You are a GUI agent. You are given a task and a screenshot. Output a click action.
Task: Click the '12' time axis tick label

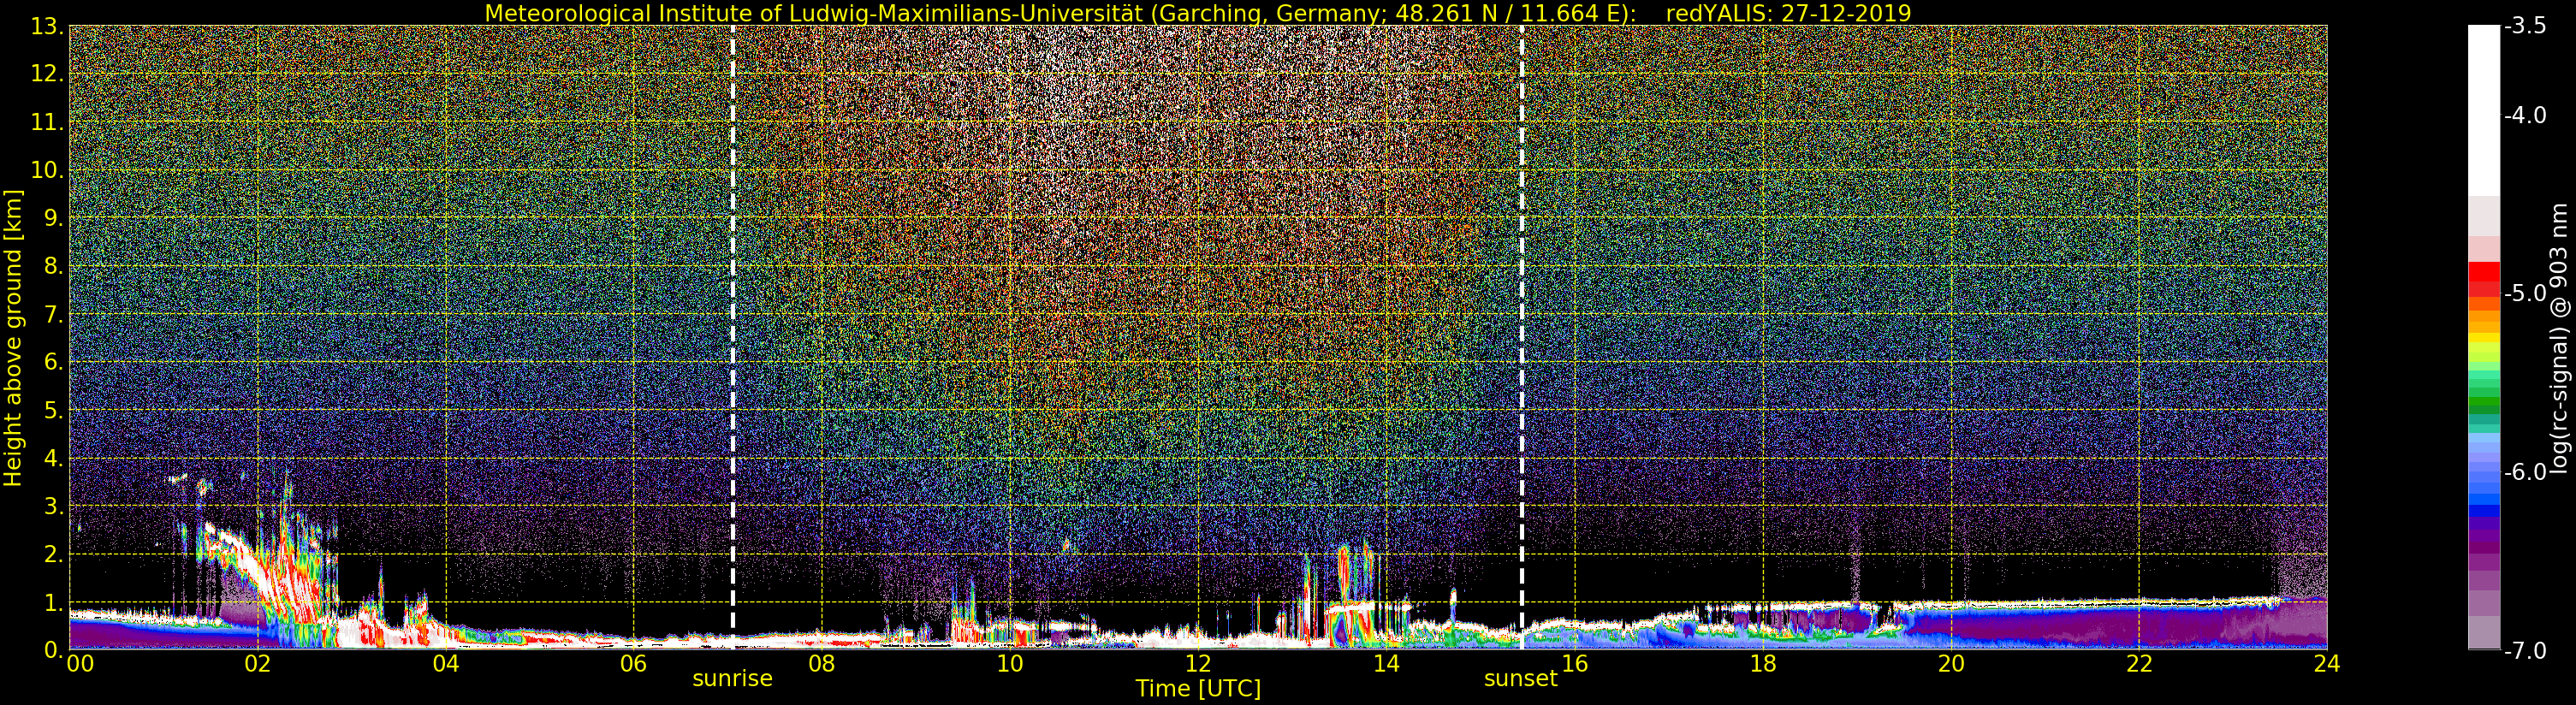pyautogui.click(x=1198, y=664)
